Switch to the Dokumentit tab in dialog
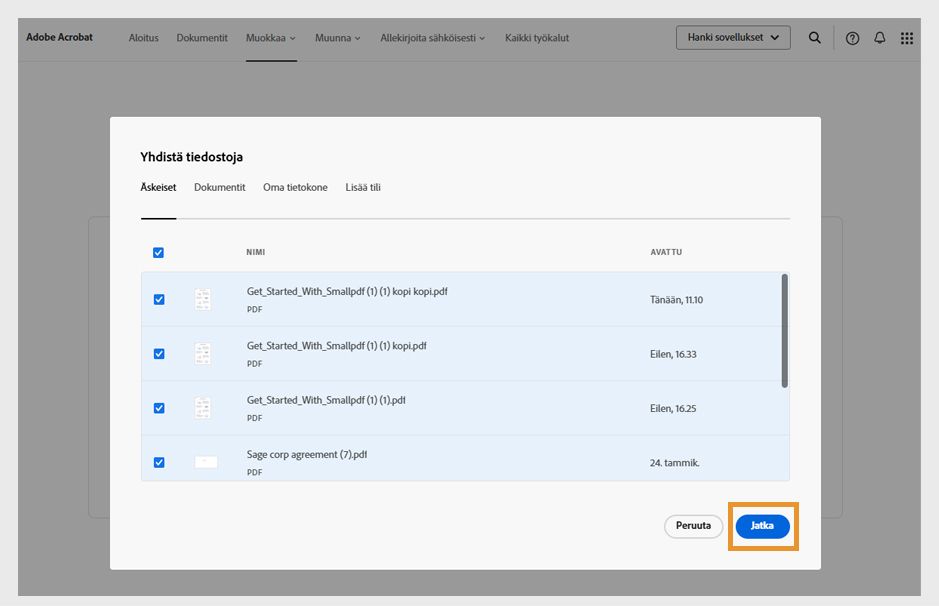 [219, 187]
